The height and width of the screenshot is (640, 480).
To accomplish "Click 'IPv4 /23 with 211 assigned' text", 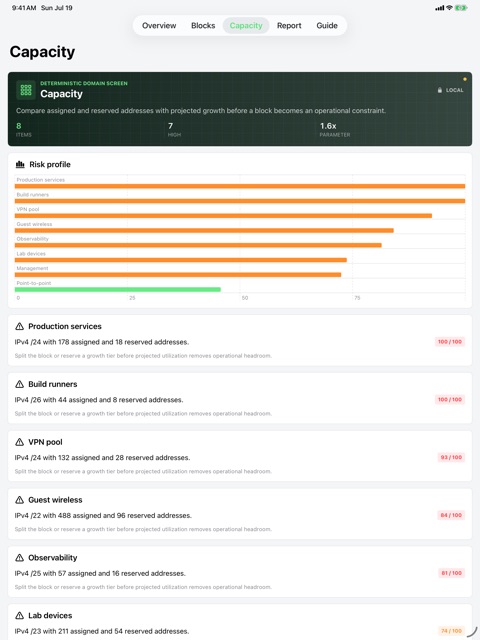I will coord(102,631).
